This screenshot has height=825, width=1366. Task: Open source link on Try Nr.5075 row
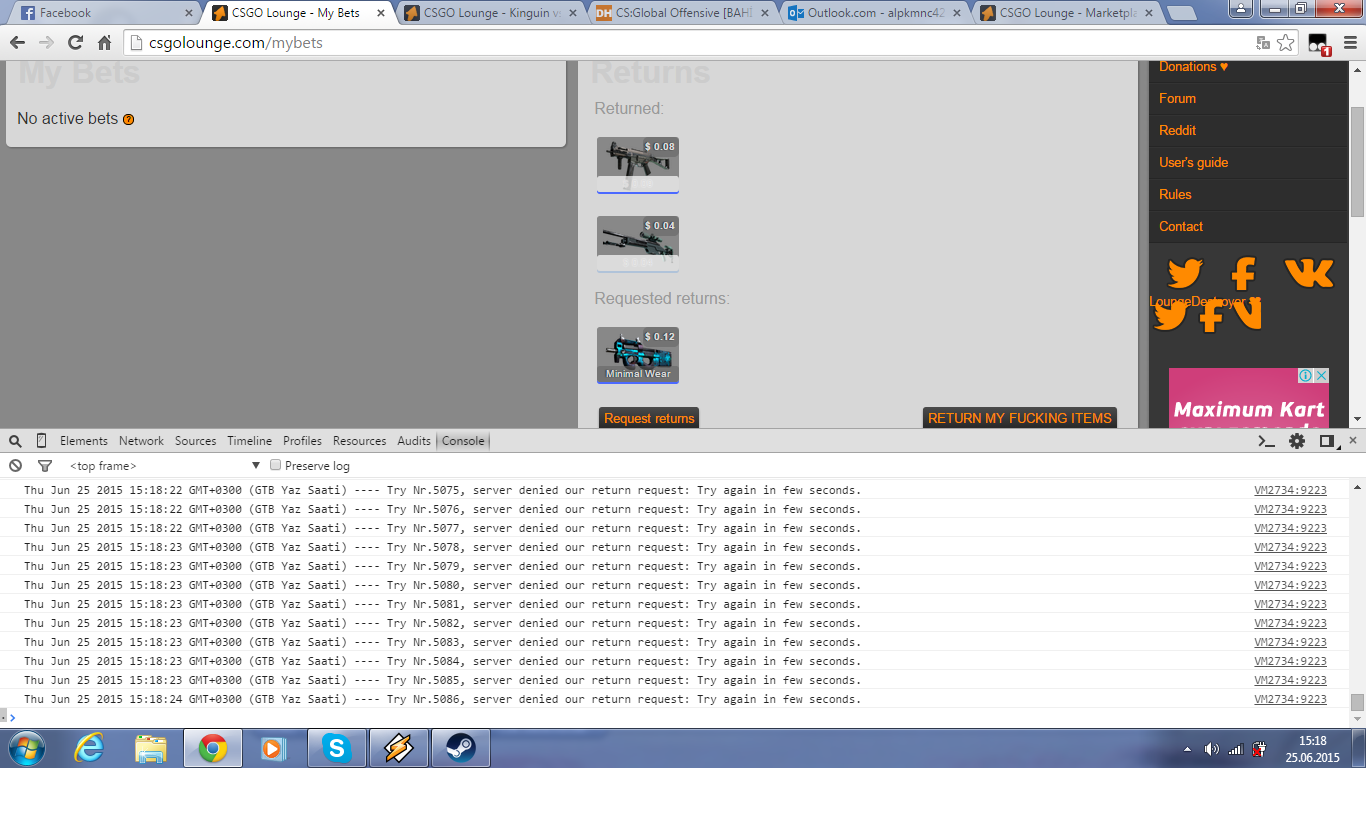pyautogui.click(x=1290, y=490)
